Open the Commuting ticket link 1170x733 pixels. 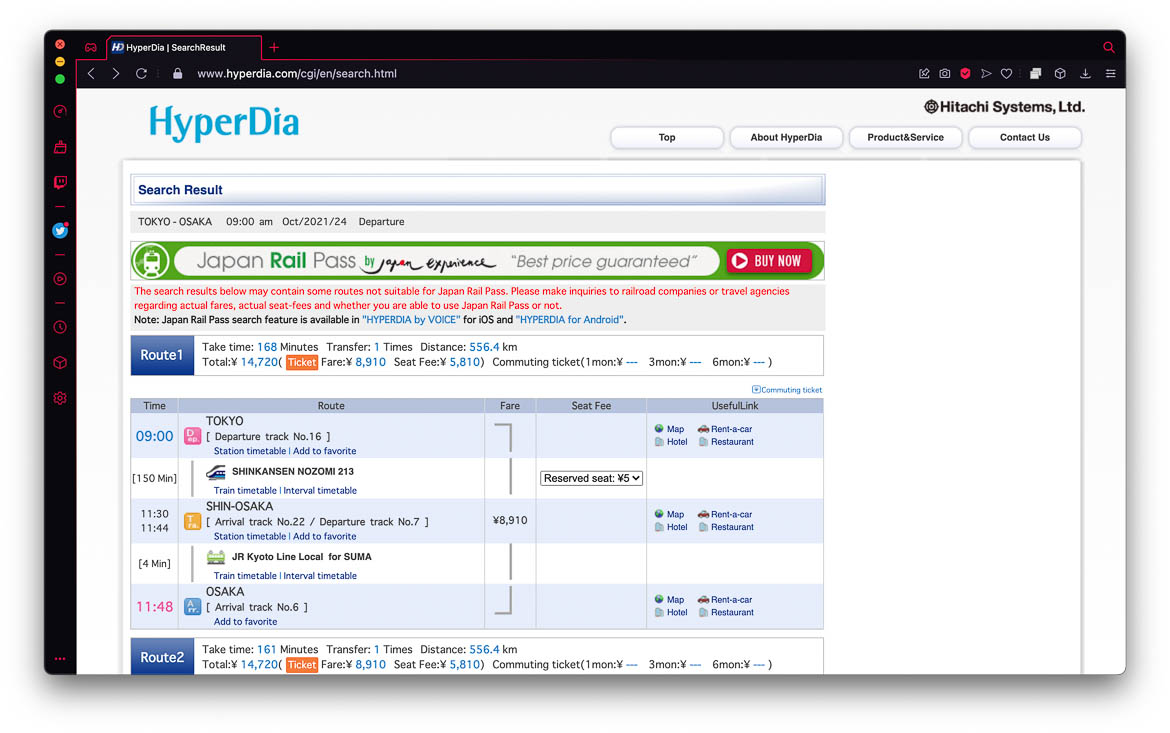coord(787,390)
